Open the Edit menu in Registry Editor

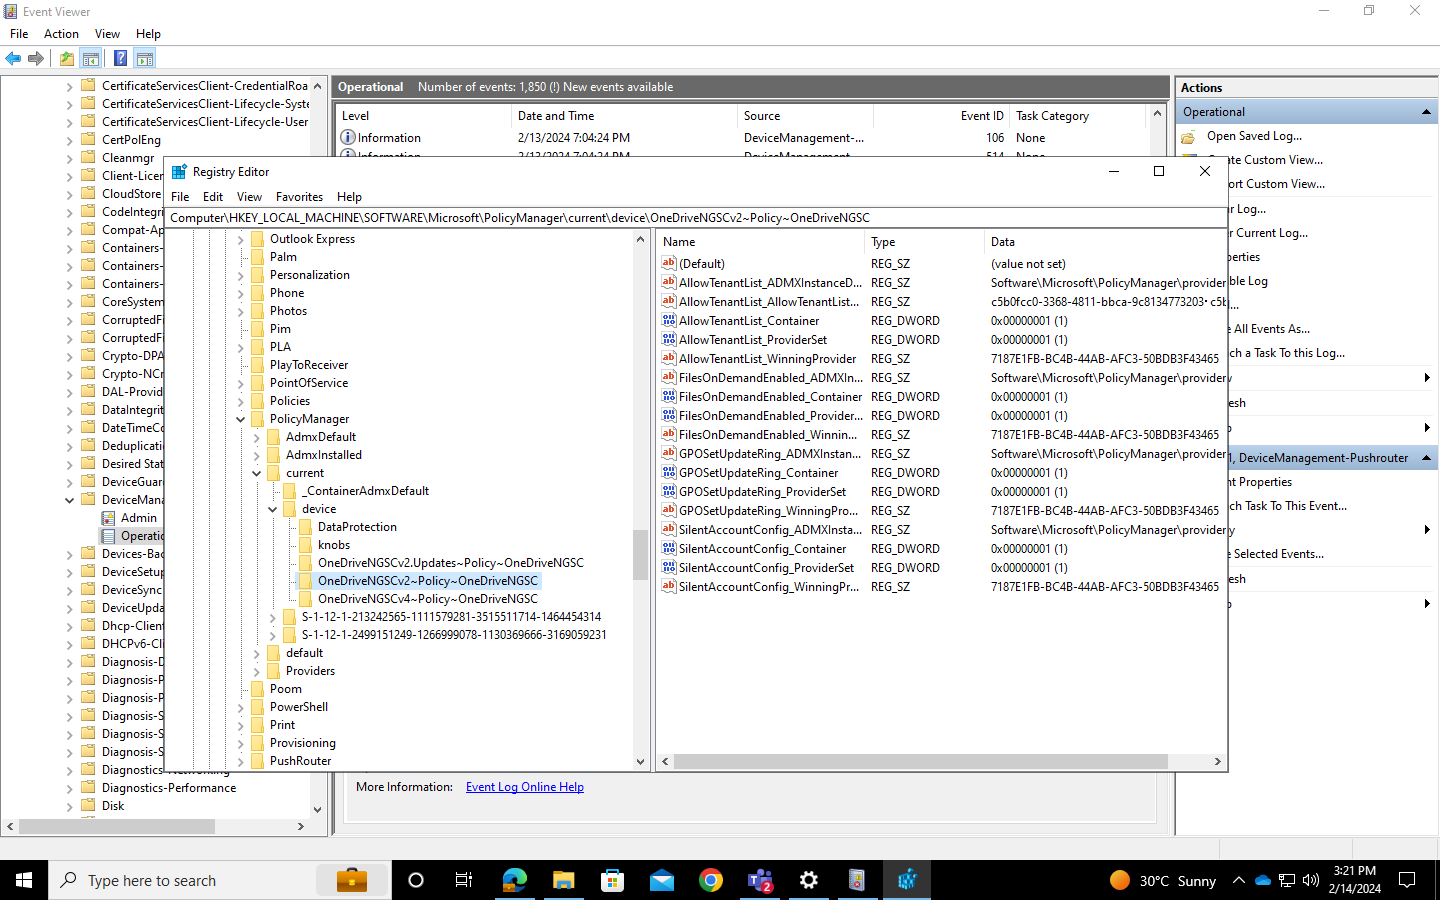tap(213, 196)
